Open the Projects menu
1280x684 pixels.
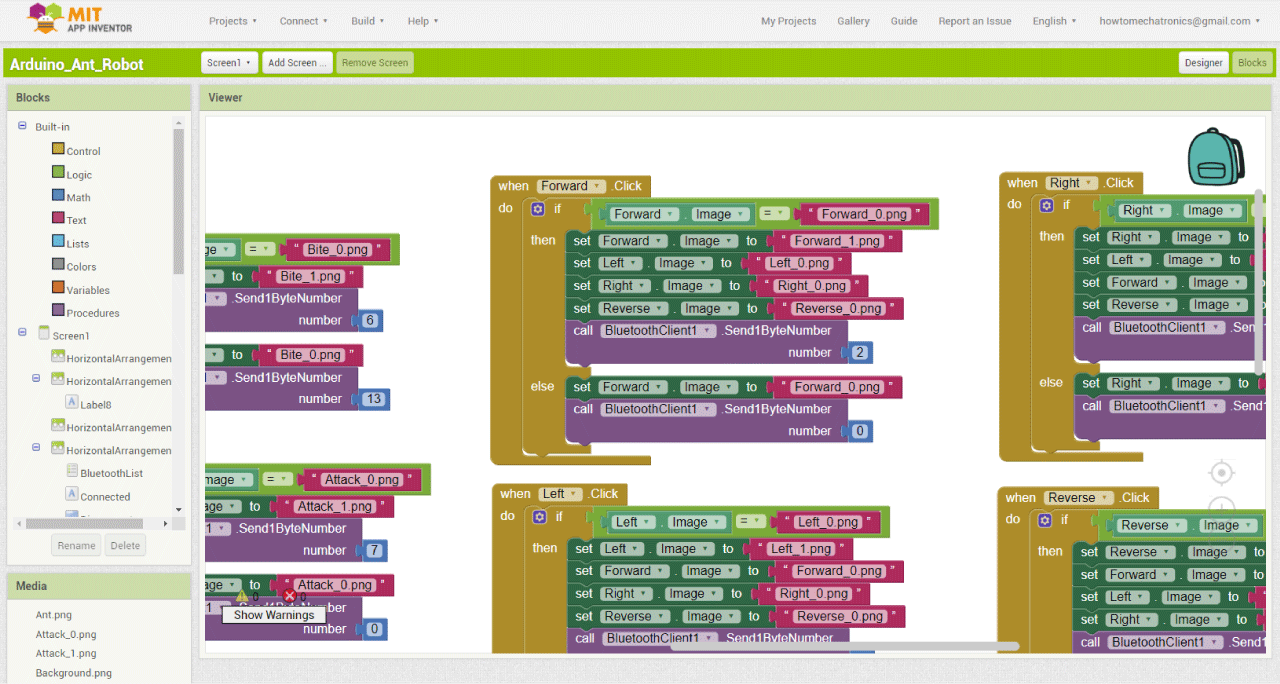tap(232, 21)
